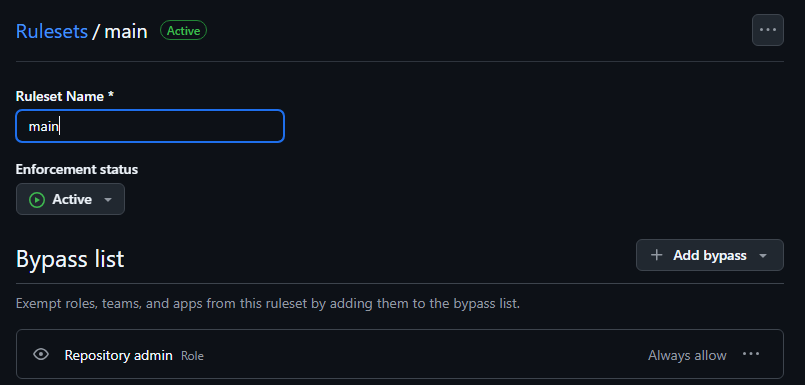Click the Role tag beside Repository admin
The width and height of the screenshot is (805, 385).
pyautogui.click(x=193, y=356)
